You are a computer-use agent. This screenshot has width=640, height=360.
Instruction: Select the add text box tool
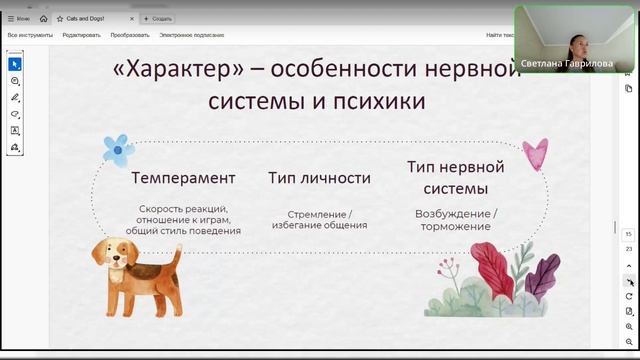[x=15, y=131]
